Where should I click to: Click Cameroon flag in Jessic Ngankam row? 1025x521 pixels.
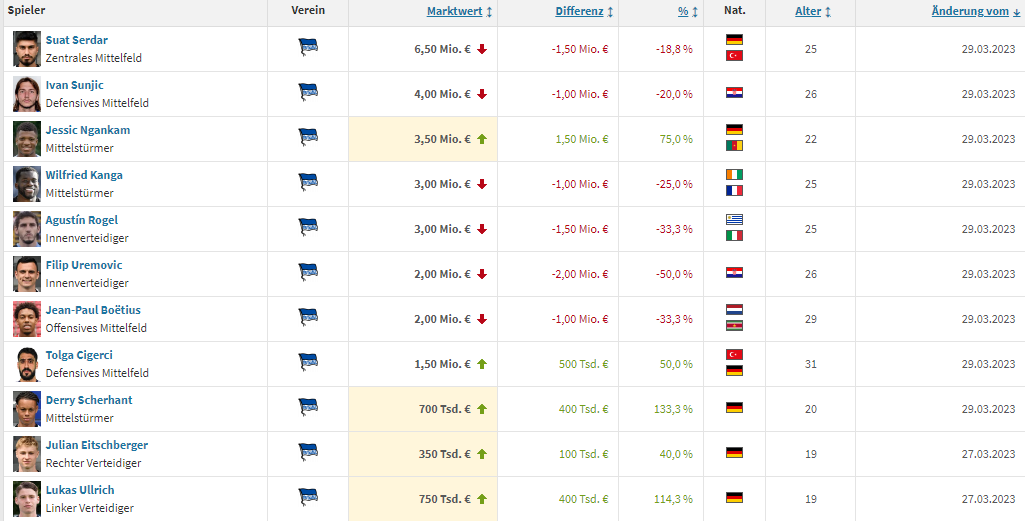(734, 146)
